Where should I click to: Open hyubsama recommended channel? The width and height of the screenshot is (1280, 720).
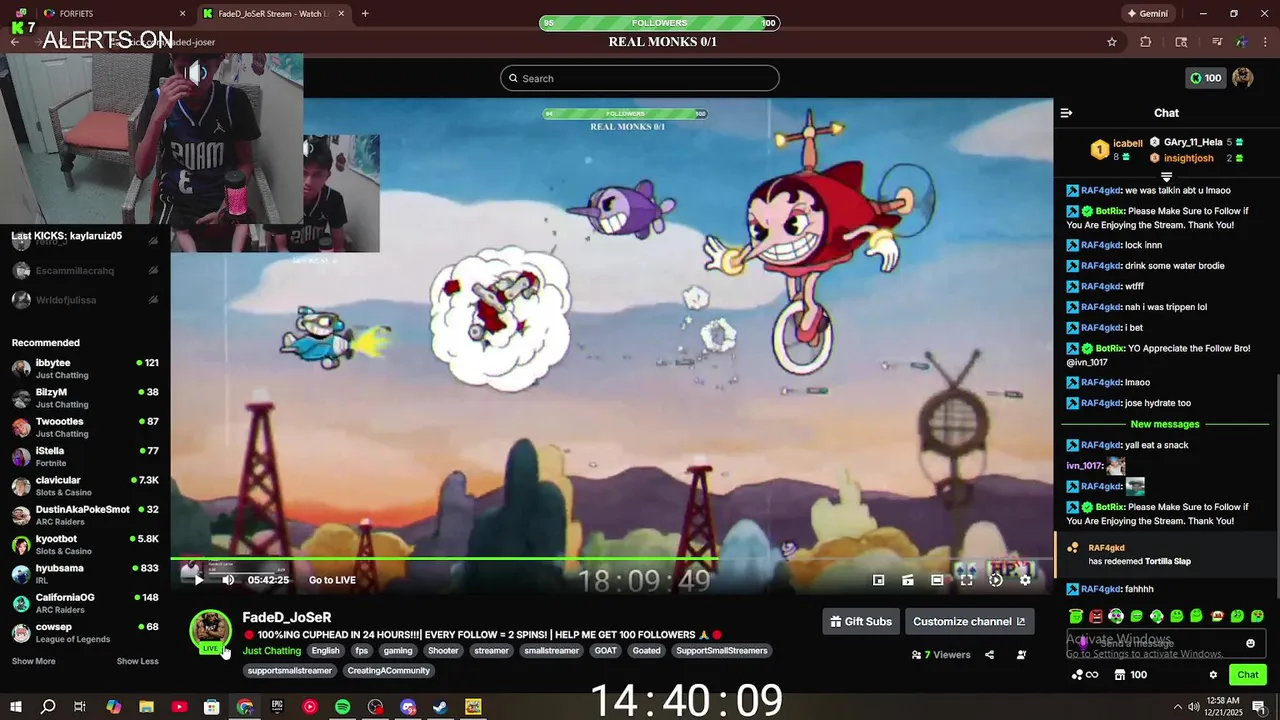coord(85,574)
